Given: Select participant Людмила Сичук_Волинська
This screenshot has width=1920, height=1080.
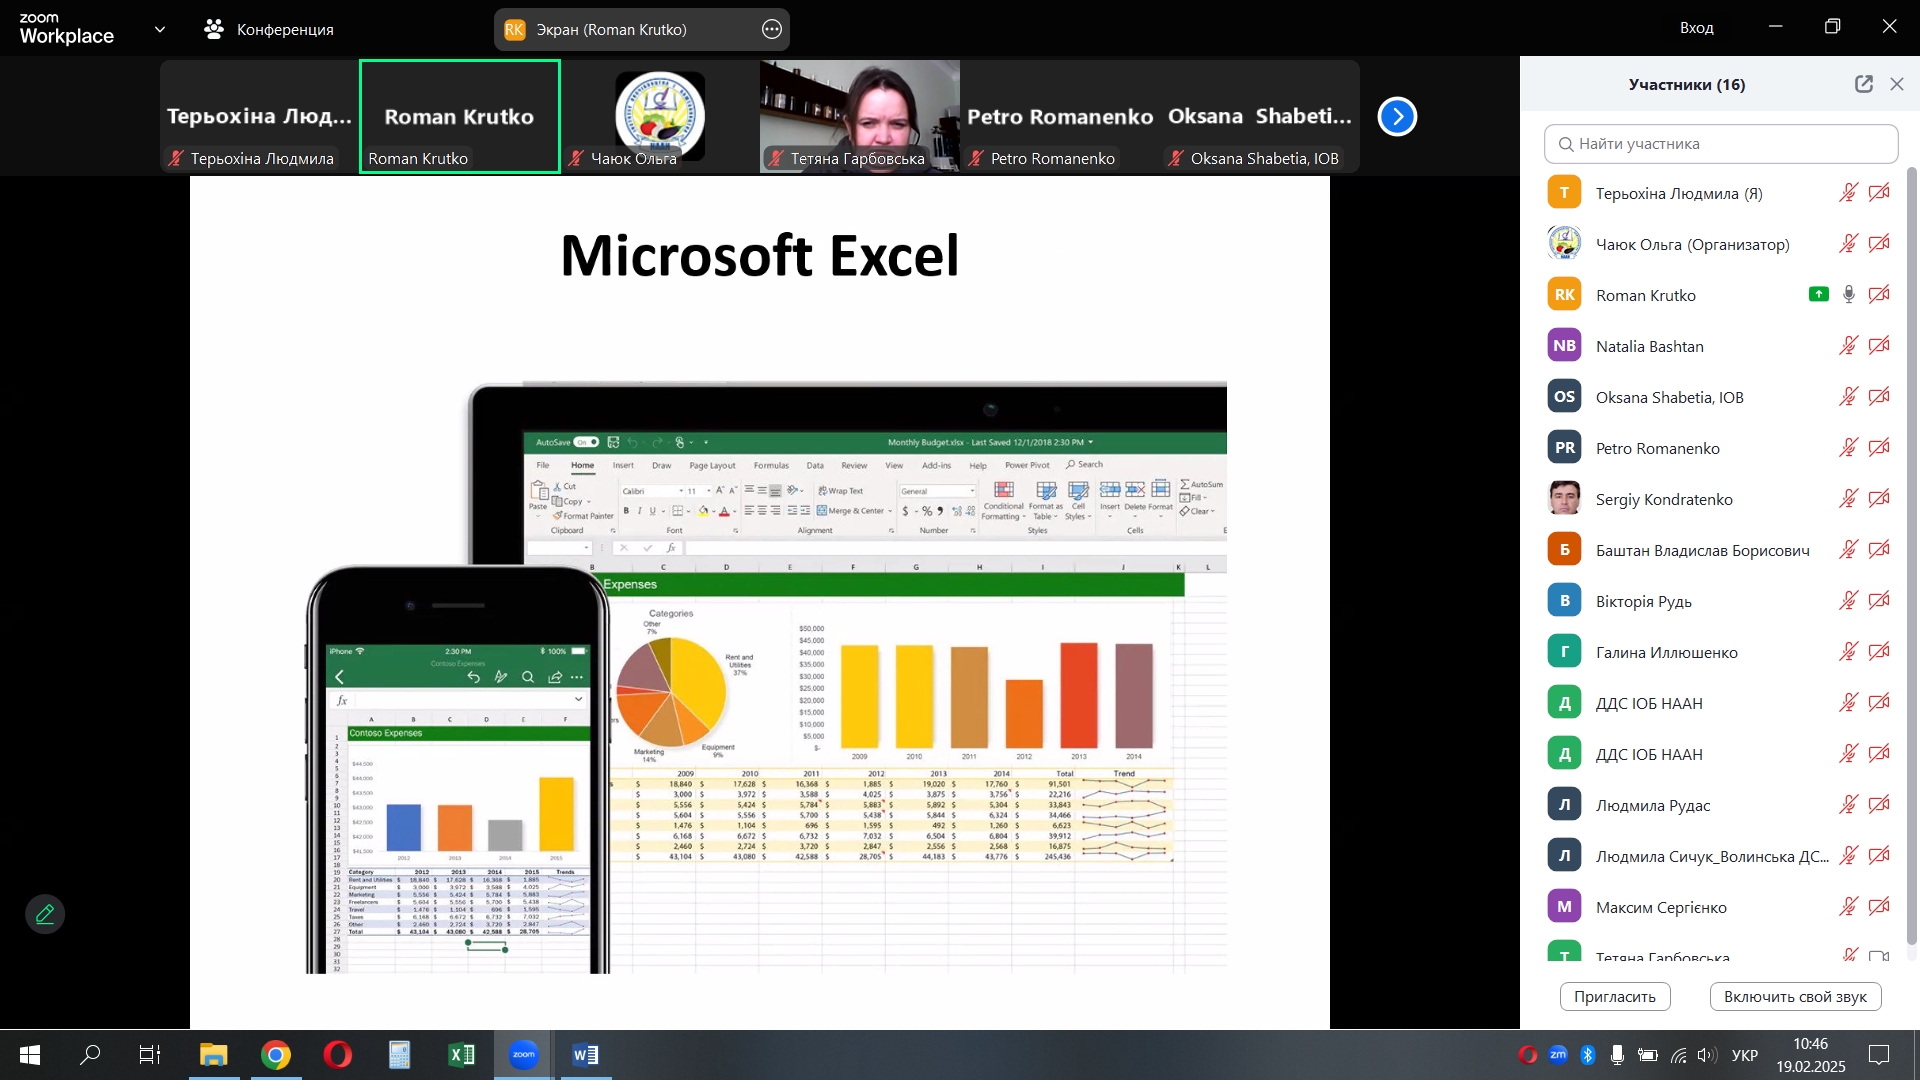Looking at the screenshot, I should 1720,856.
